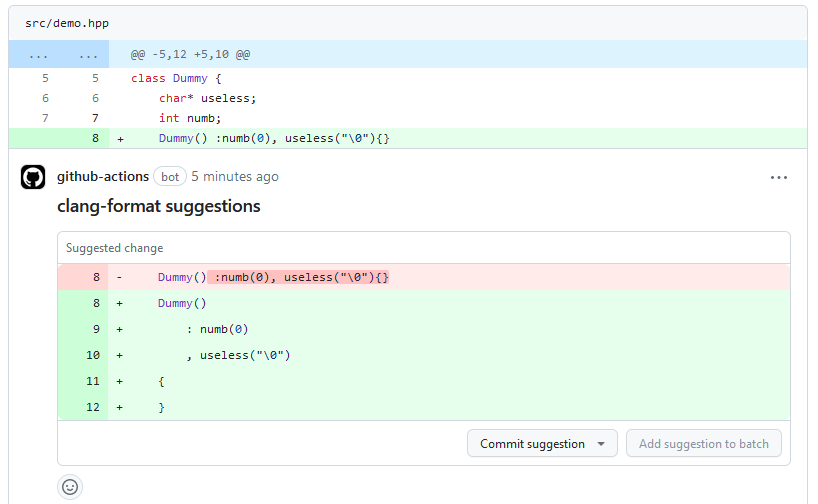Click the github-actions avatar icon

click(x=33, y=177)
